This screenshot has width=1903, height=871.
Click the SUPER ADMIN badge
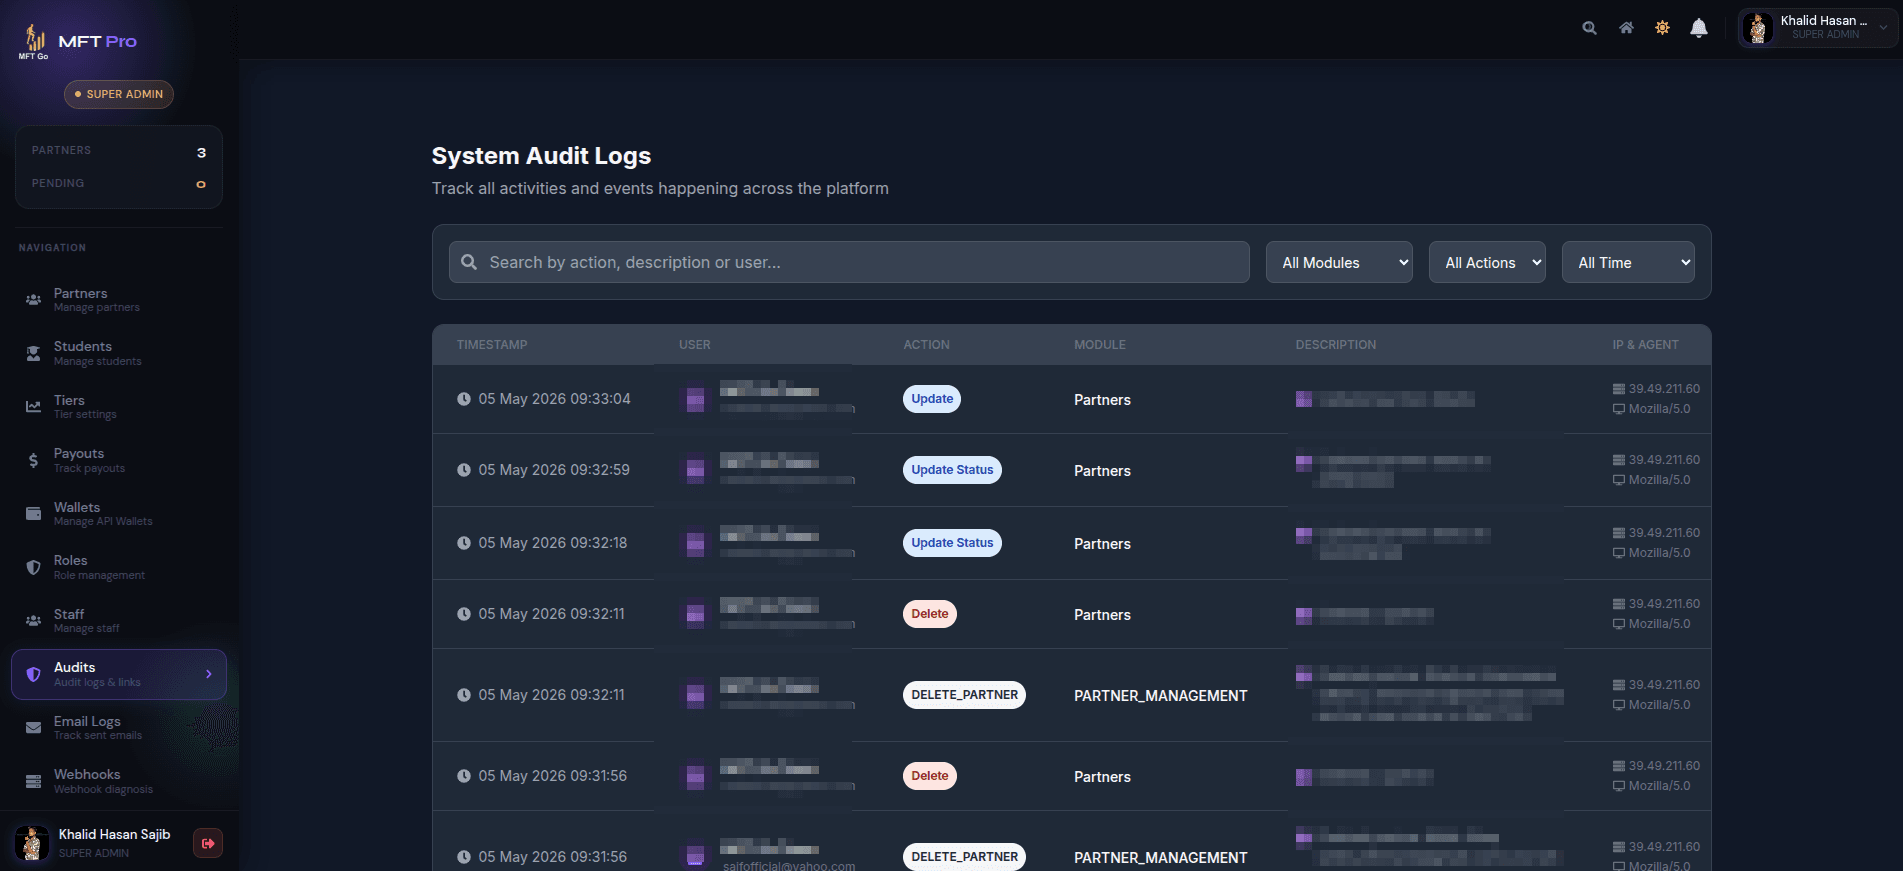119,94
